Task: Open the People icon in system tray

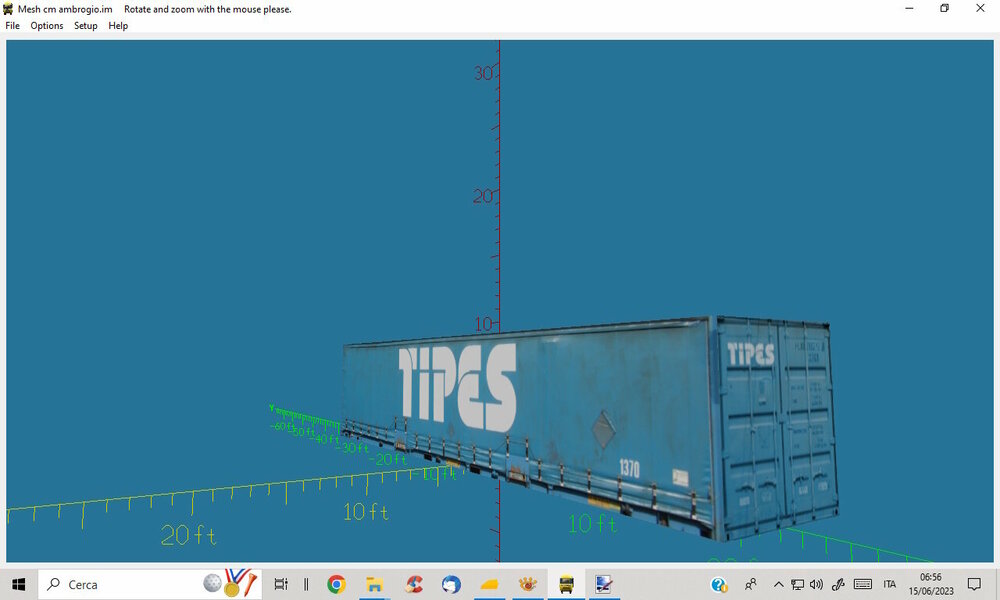Action: (x=751, y=584)
